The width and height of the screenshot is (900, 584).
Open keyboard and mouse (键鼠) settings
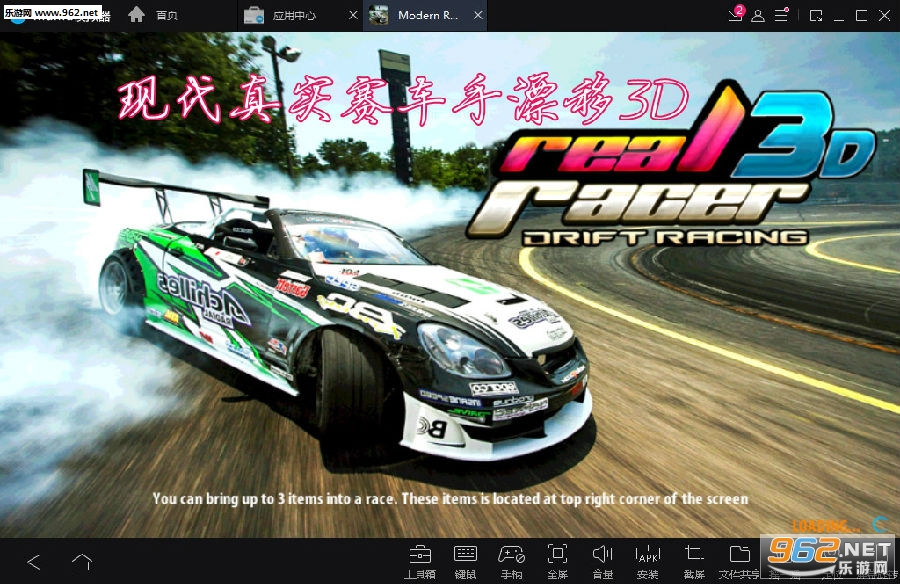point(465,562)
